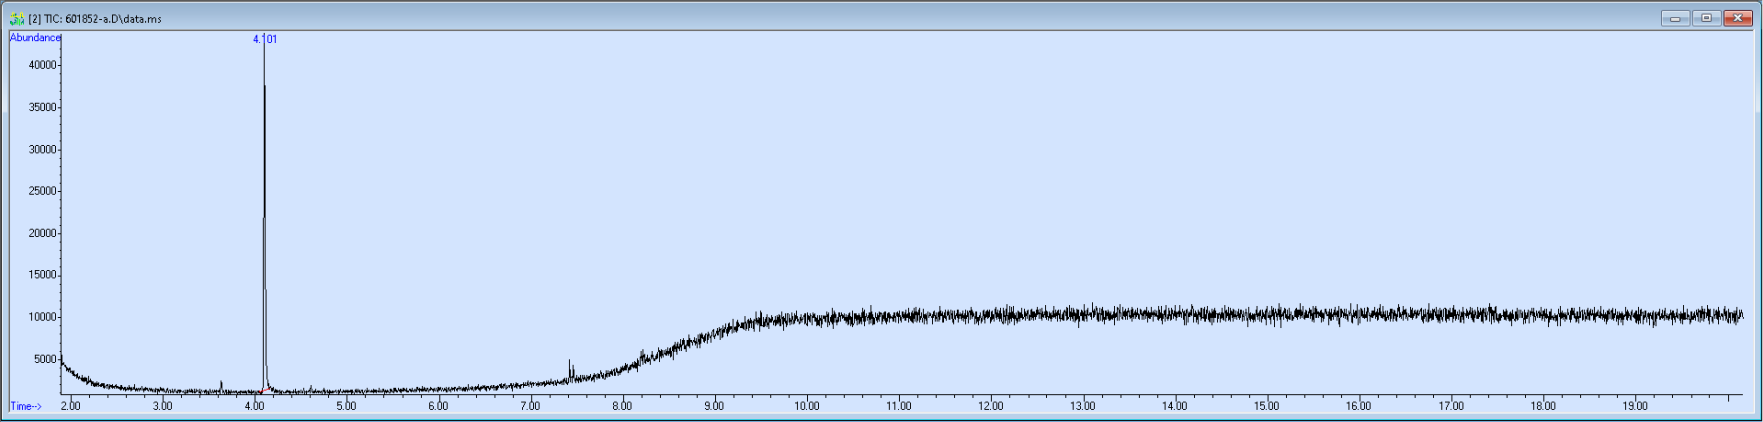Click the small peak near 7.4 minutes
This screenshot has height=422, width=1763.
(570, 371)
